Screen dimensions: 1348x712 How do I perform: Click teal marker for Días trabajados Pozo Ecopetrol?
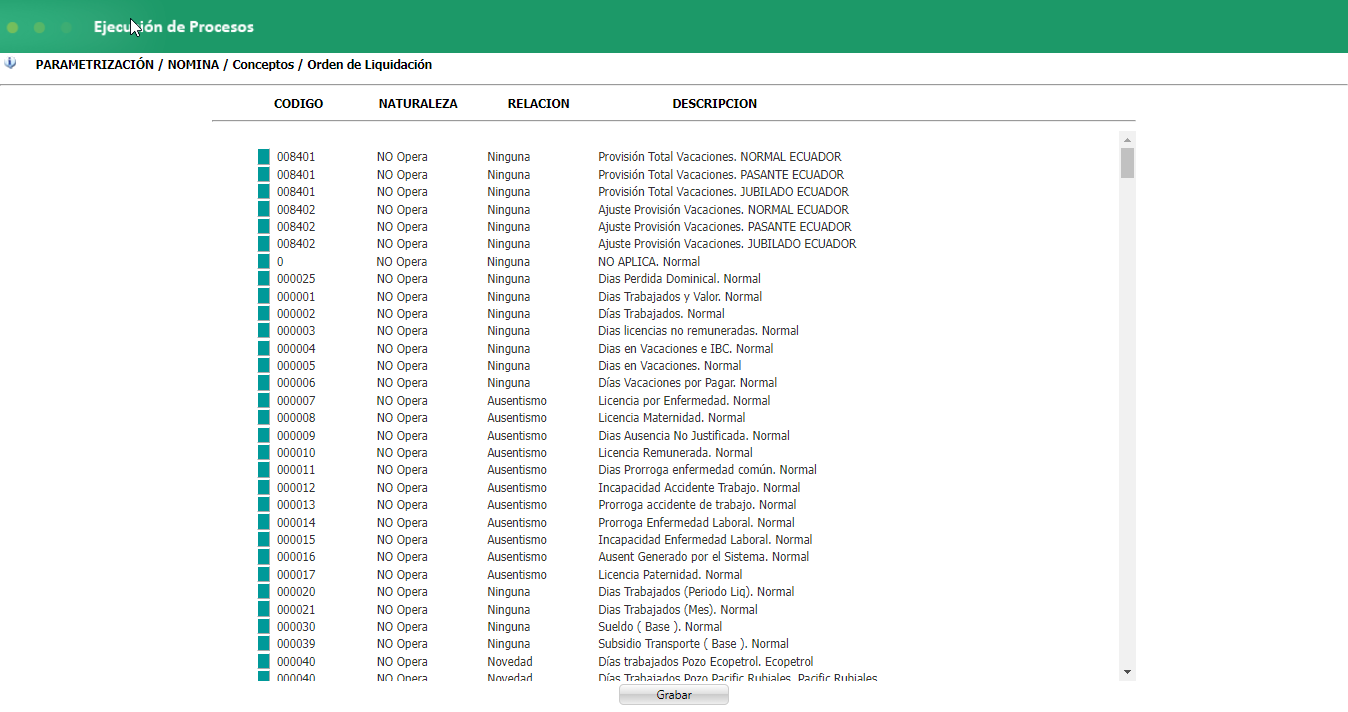click(x=264, y=661)
